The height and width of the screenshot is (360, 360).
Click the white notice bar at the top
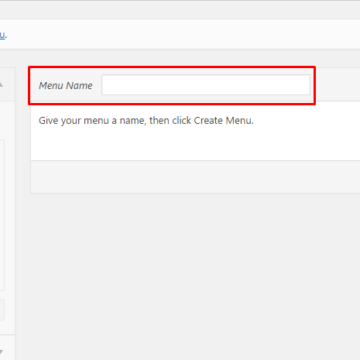[x=180, y=34]
